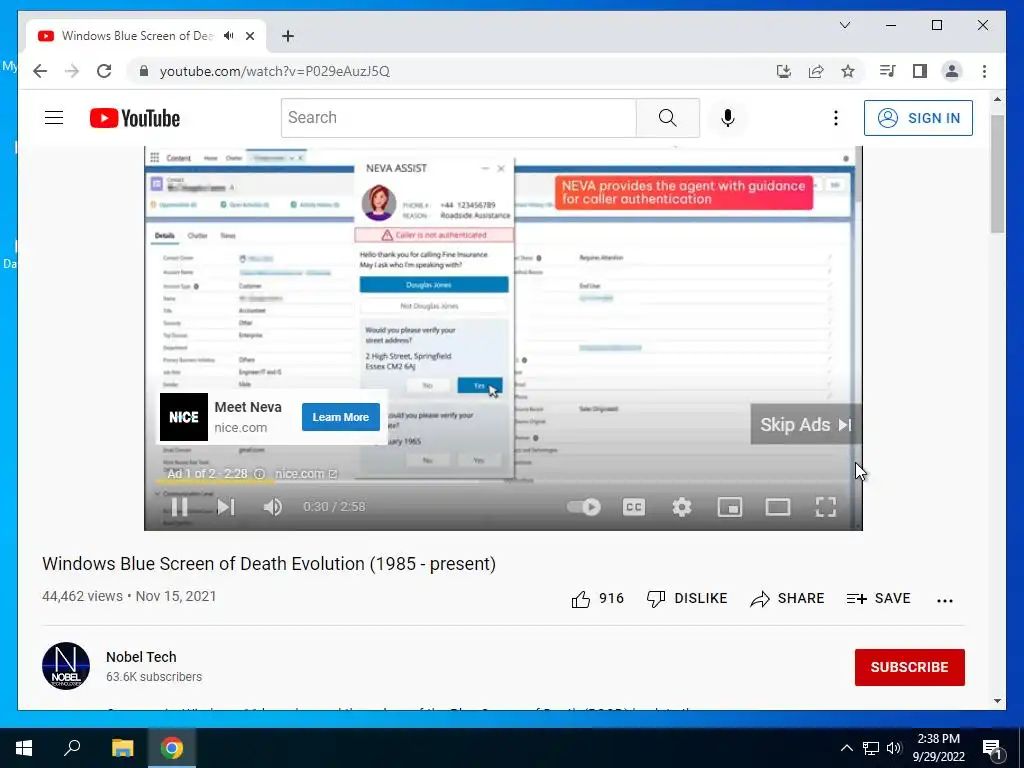Start voice search with the microphone icon

tap(728, 118)
